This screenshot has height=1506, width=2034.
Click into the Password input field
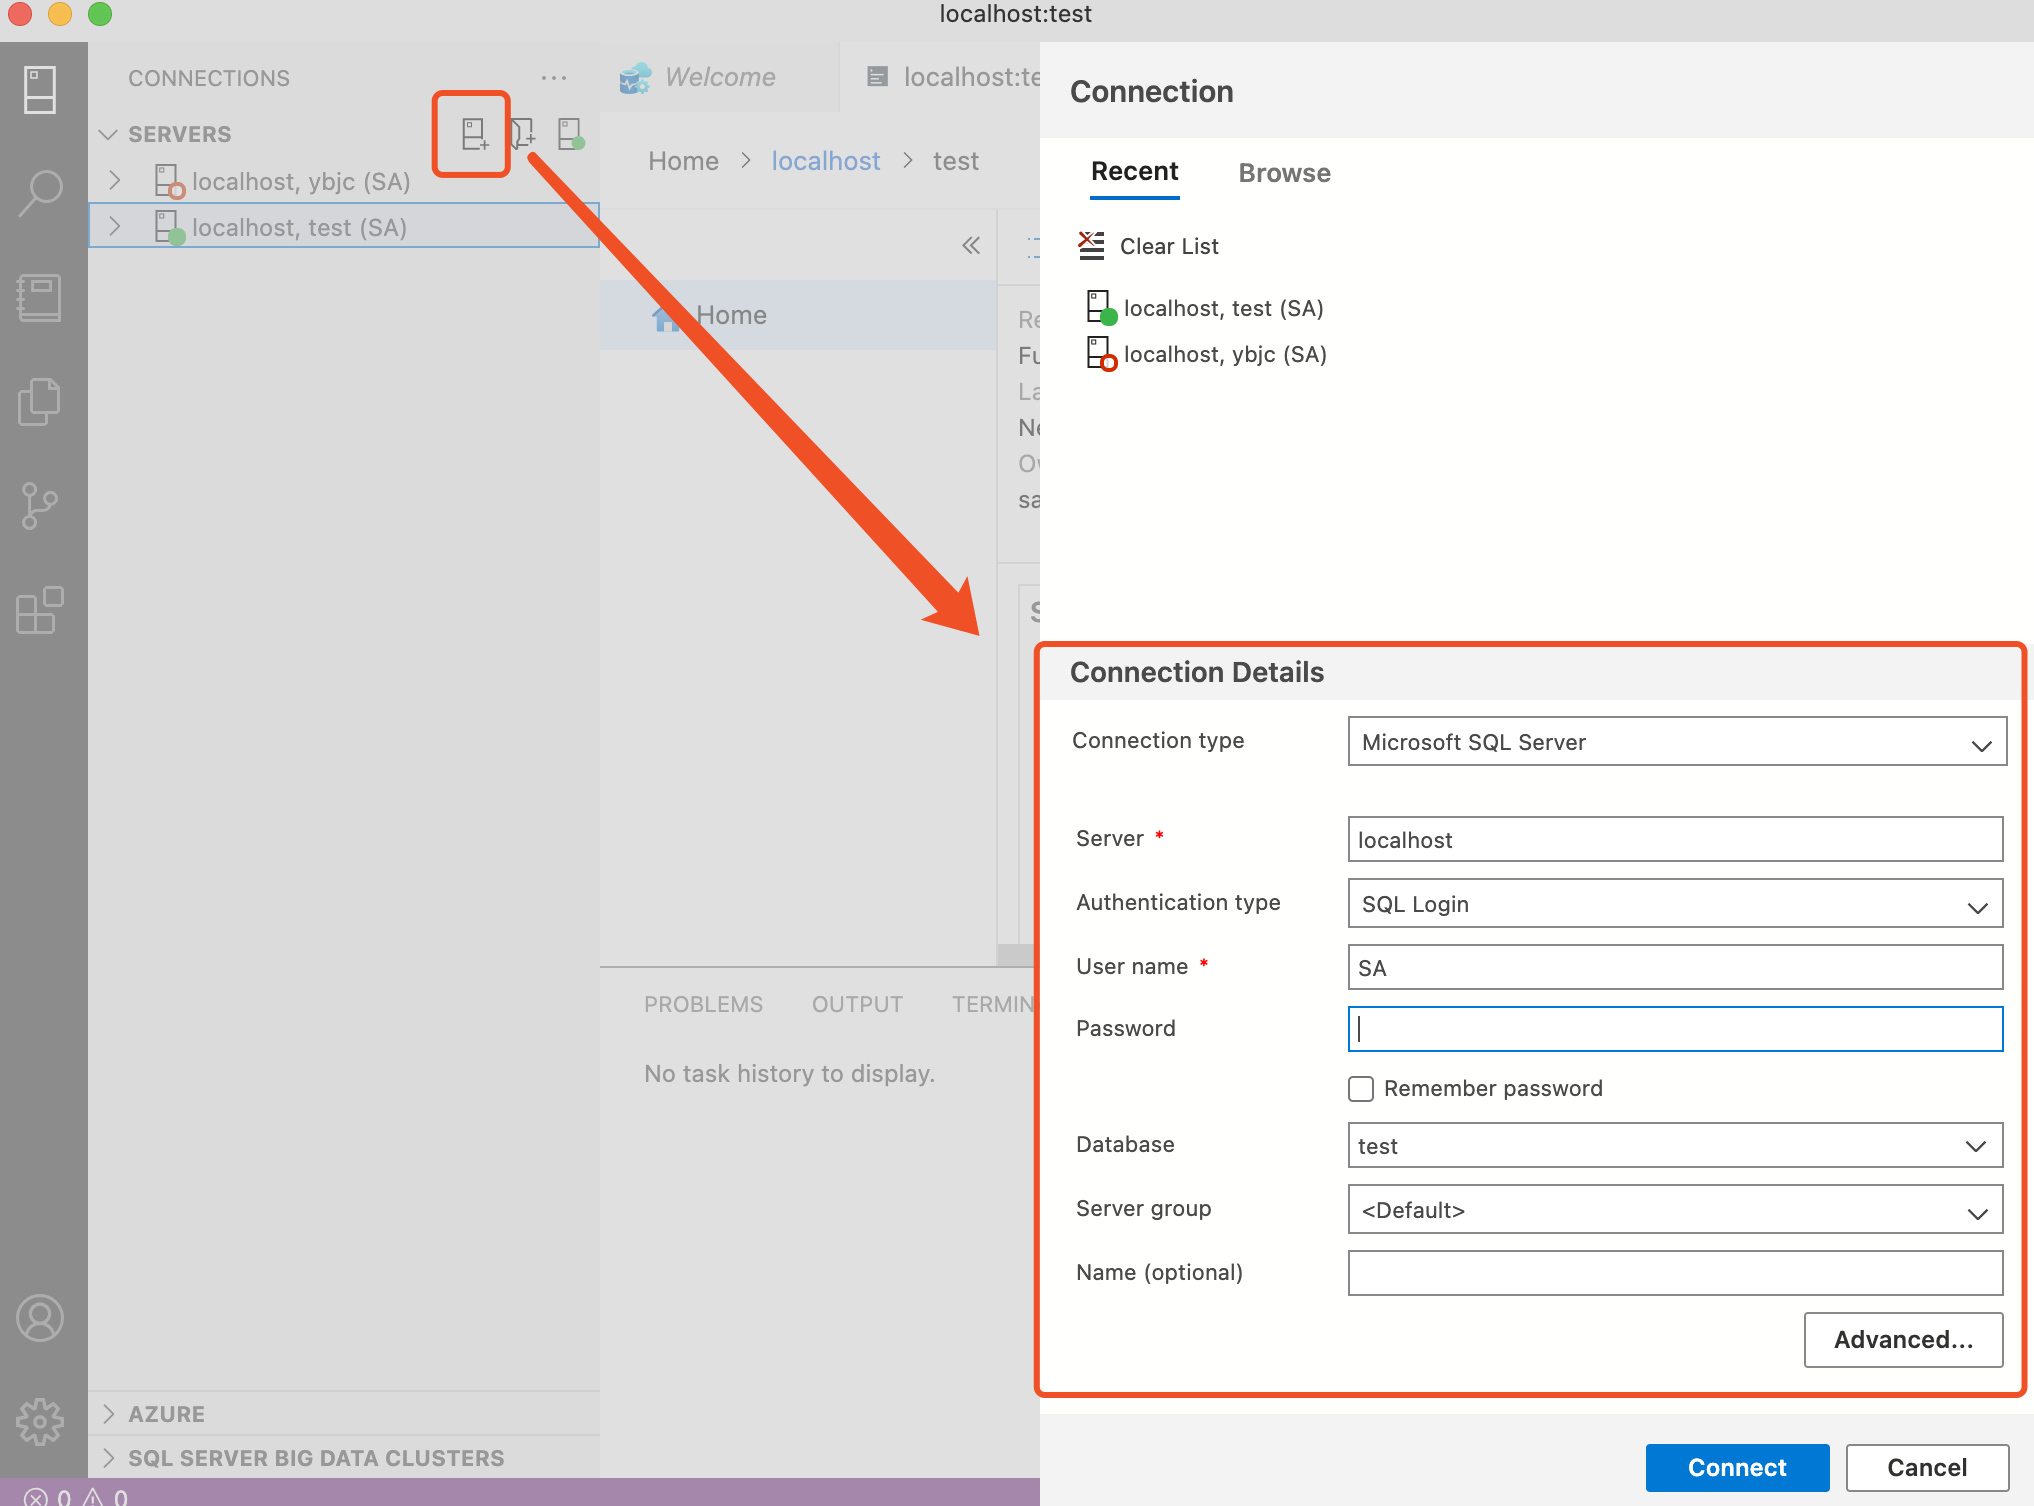[x=1674, y=1029]
